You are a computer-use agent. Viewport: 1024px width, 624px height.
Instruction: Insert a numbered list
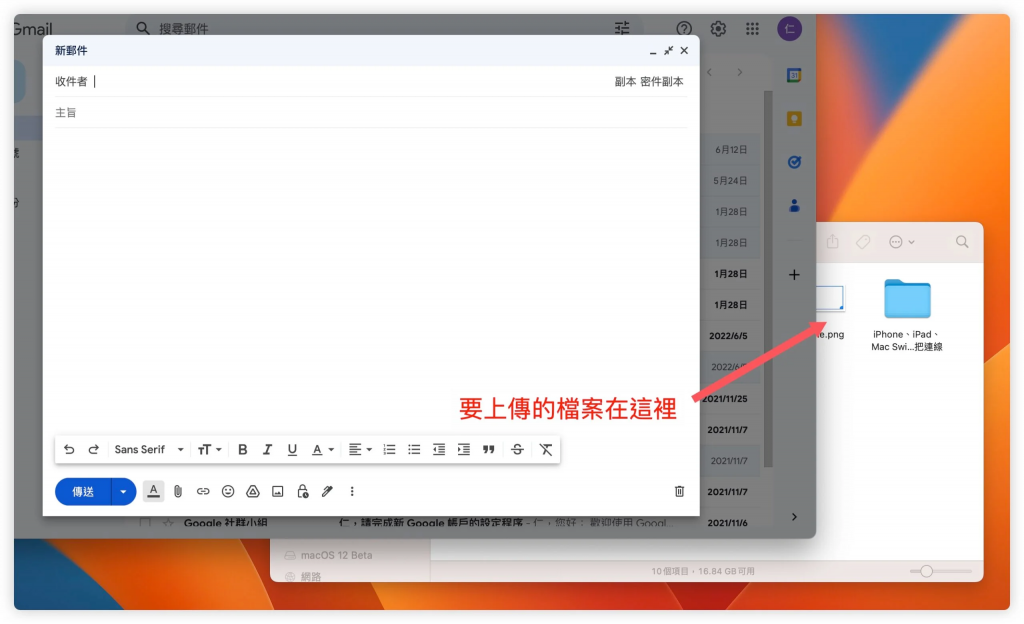389,449
